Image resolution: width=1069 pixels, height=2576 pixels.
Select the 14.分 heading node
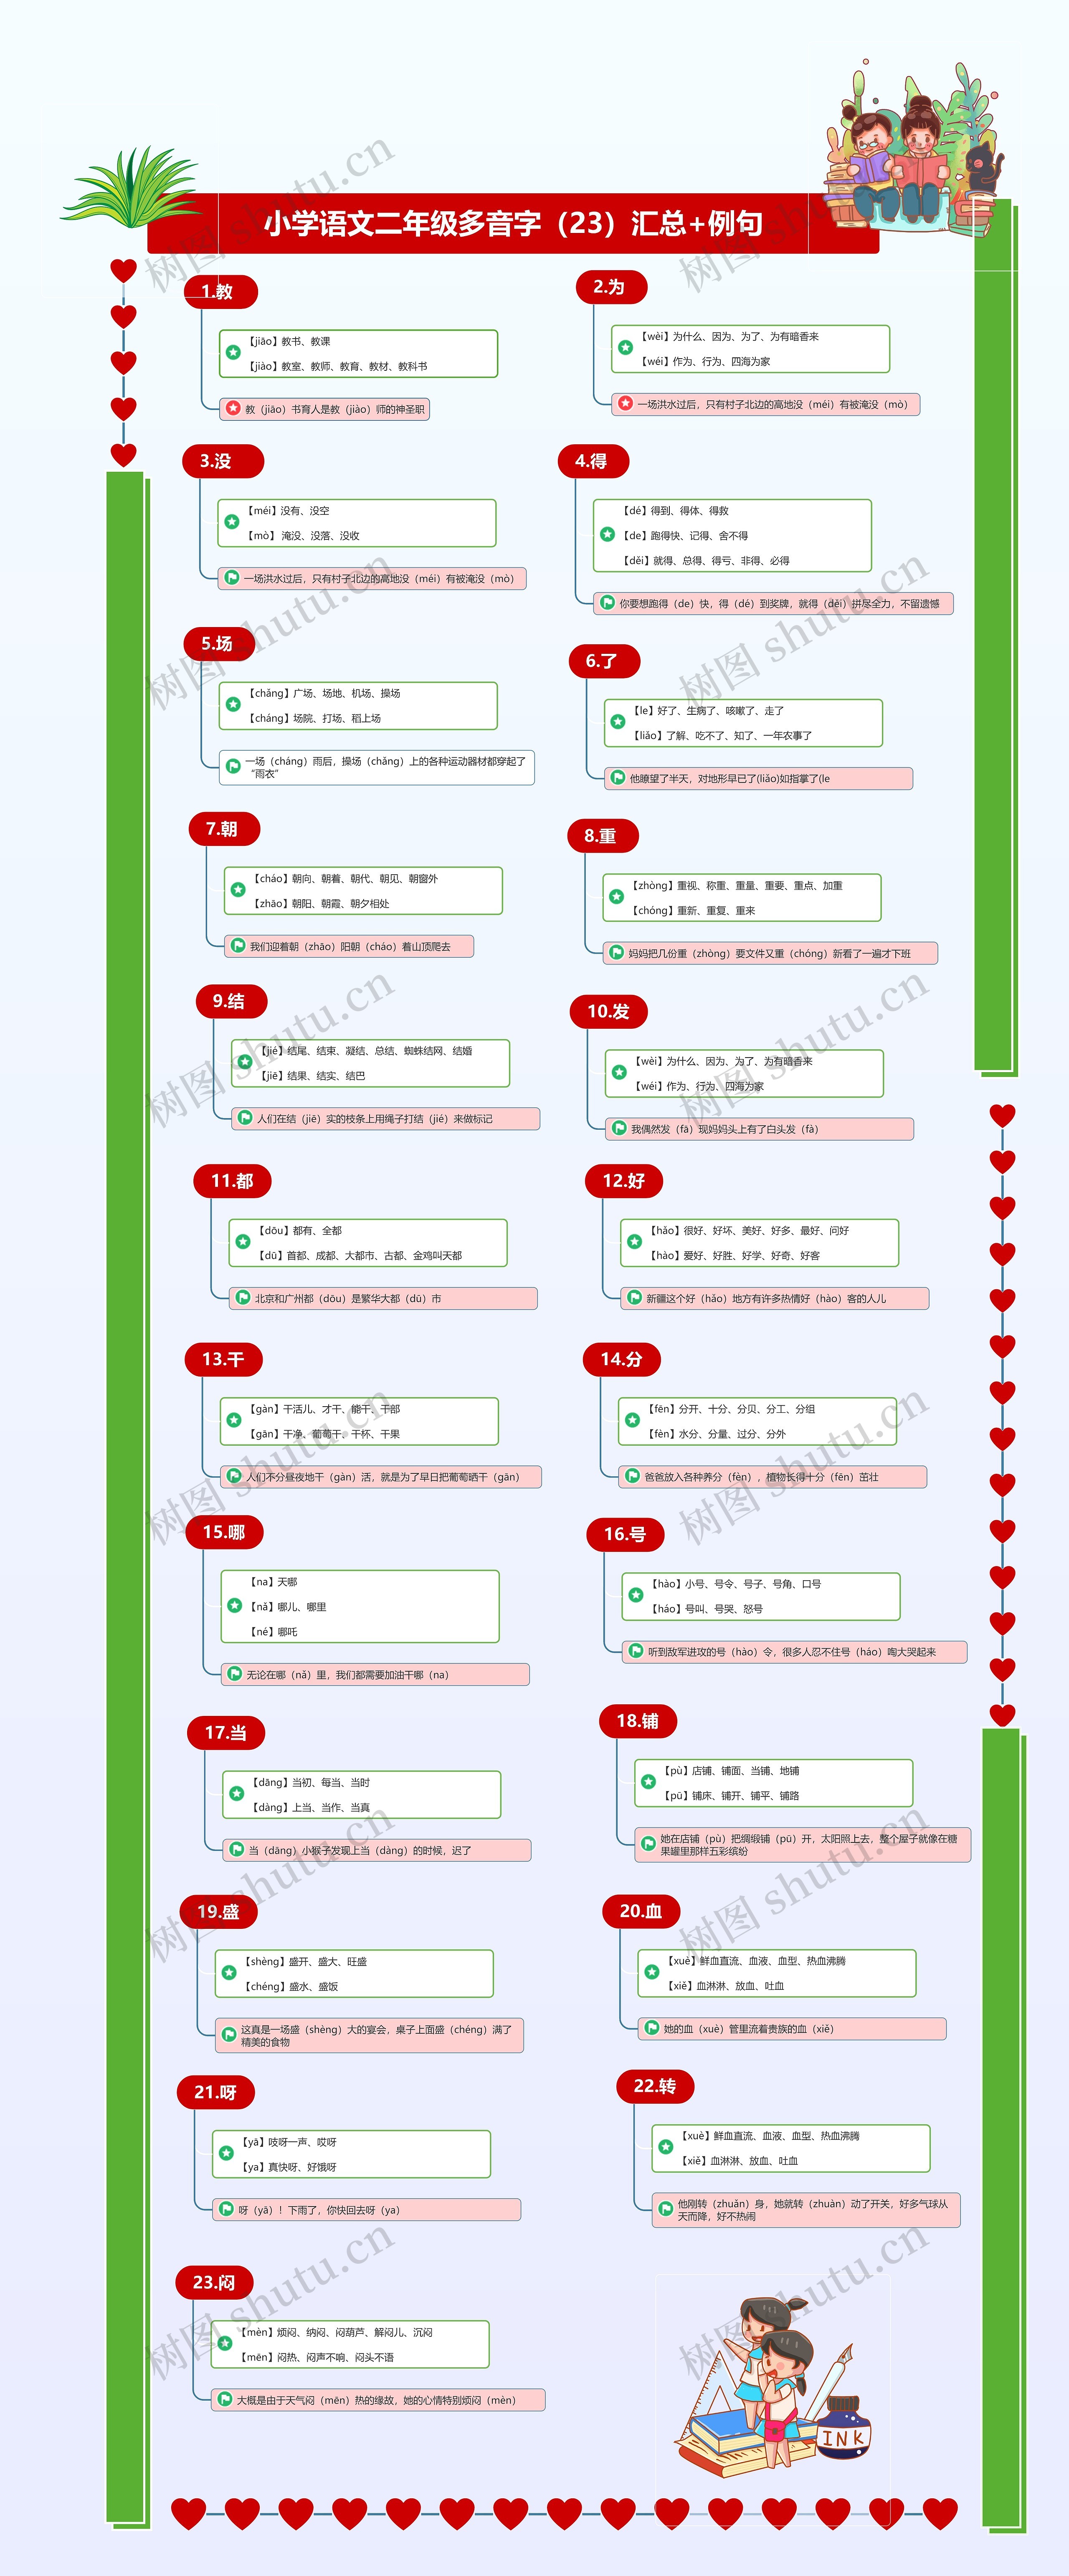(622, 1359)
